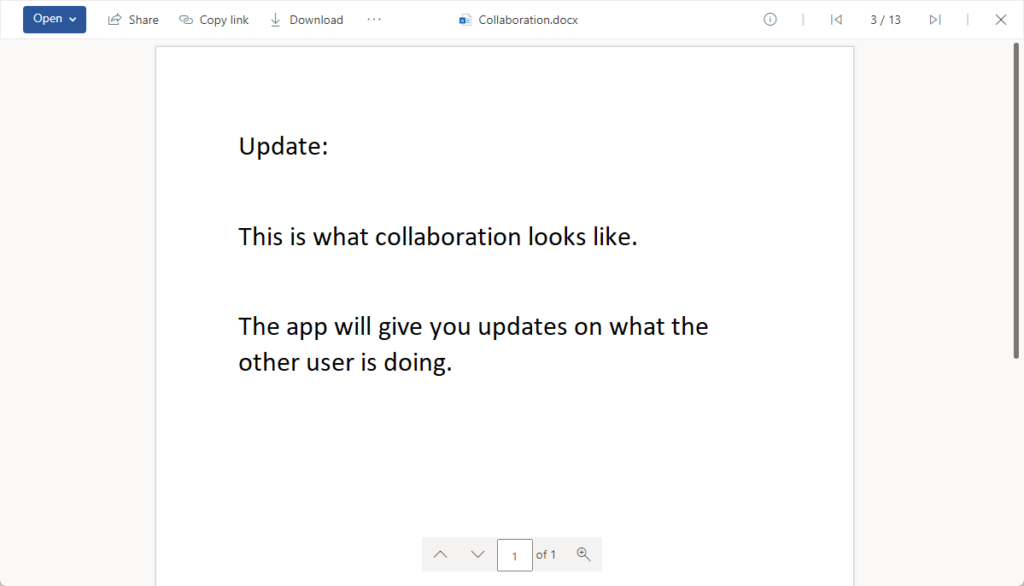Go to the next file arrow
This screenshot has height=586, width=1024.
935,20
